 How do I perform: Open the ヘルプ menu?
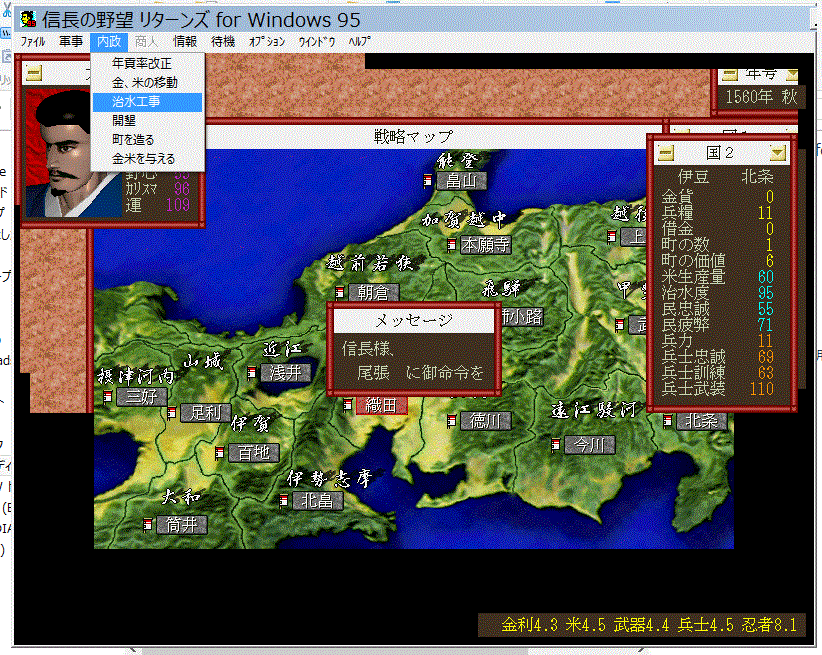click(x=360, y=42)
